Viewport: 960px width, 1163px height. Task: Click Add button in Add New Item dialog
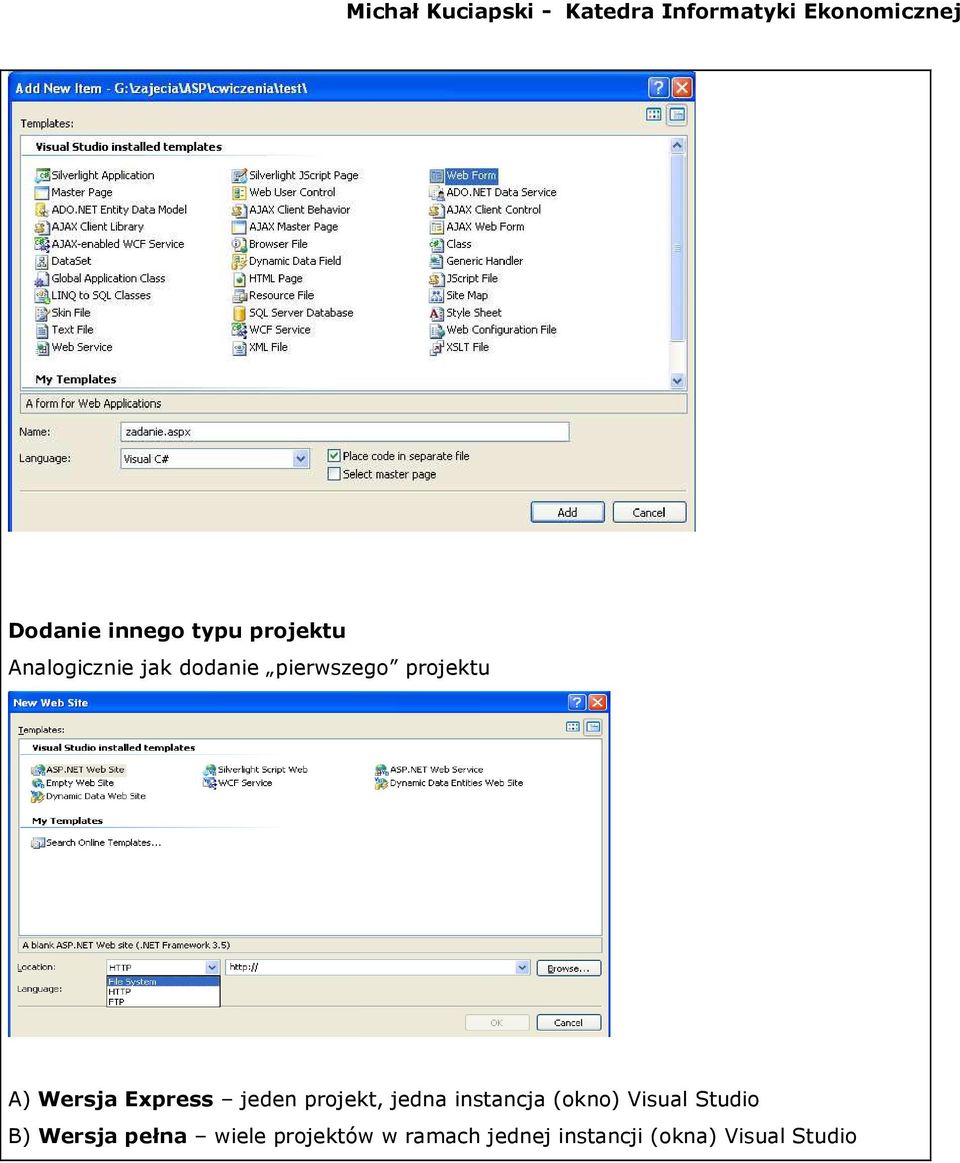pos(568,513)
